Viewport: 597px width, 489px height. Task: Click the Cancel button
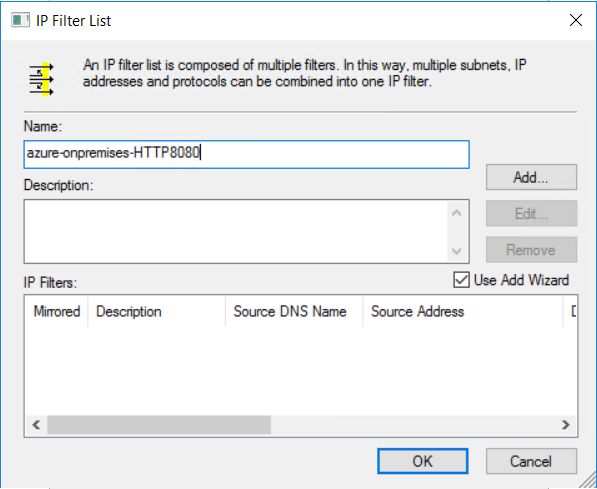531,461
